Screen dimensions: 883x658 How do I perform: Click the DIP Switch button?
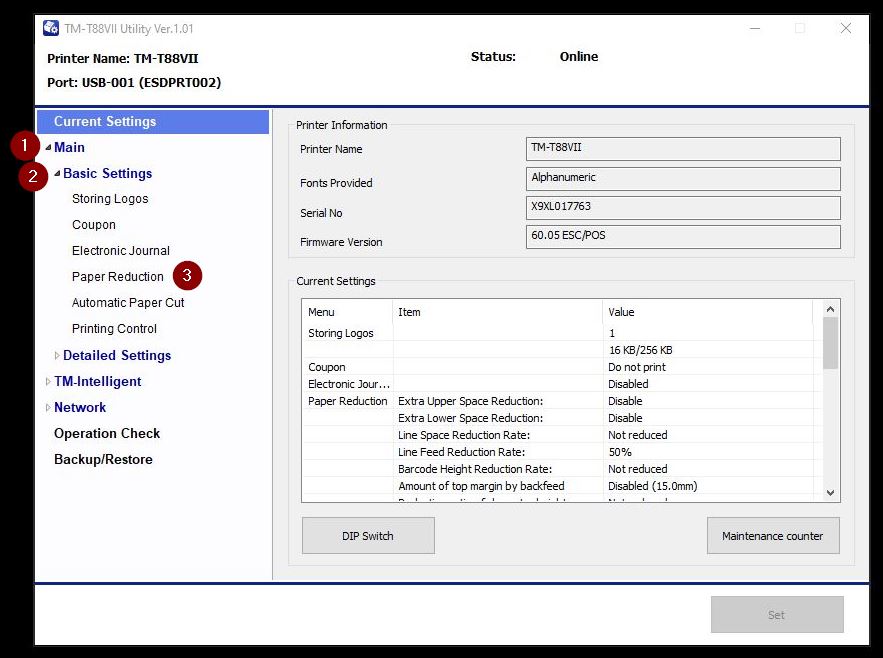click(x=368, y=536)
